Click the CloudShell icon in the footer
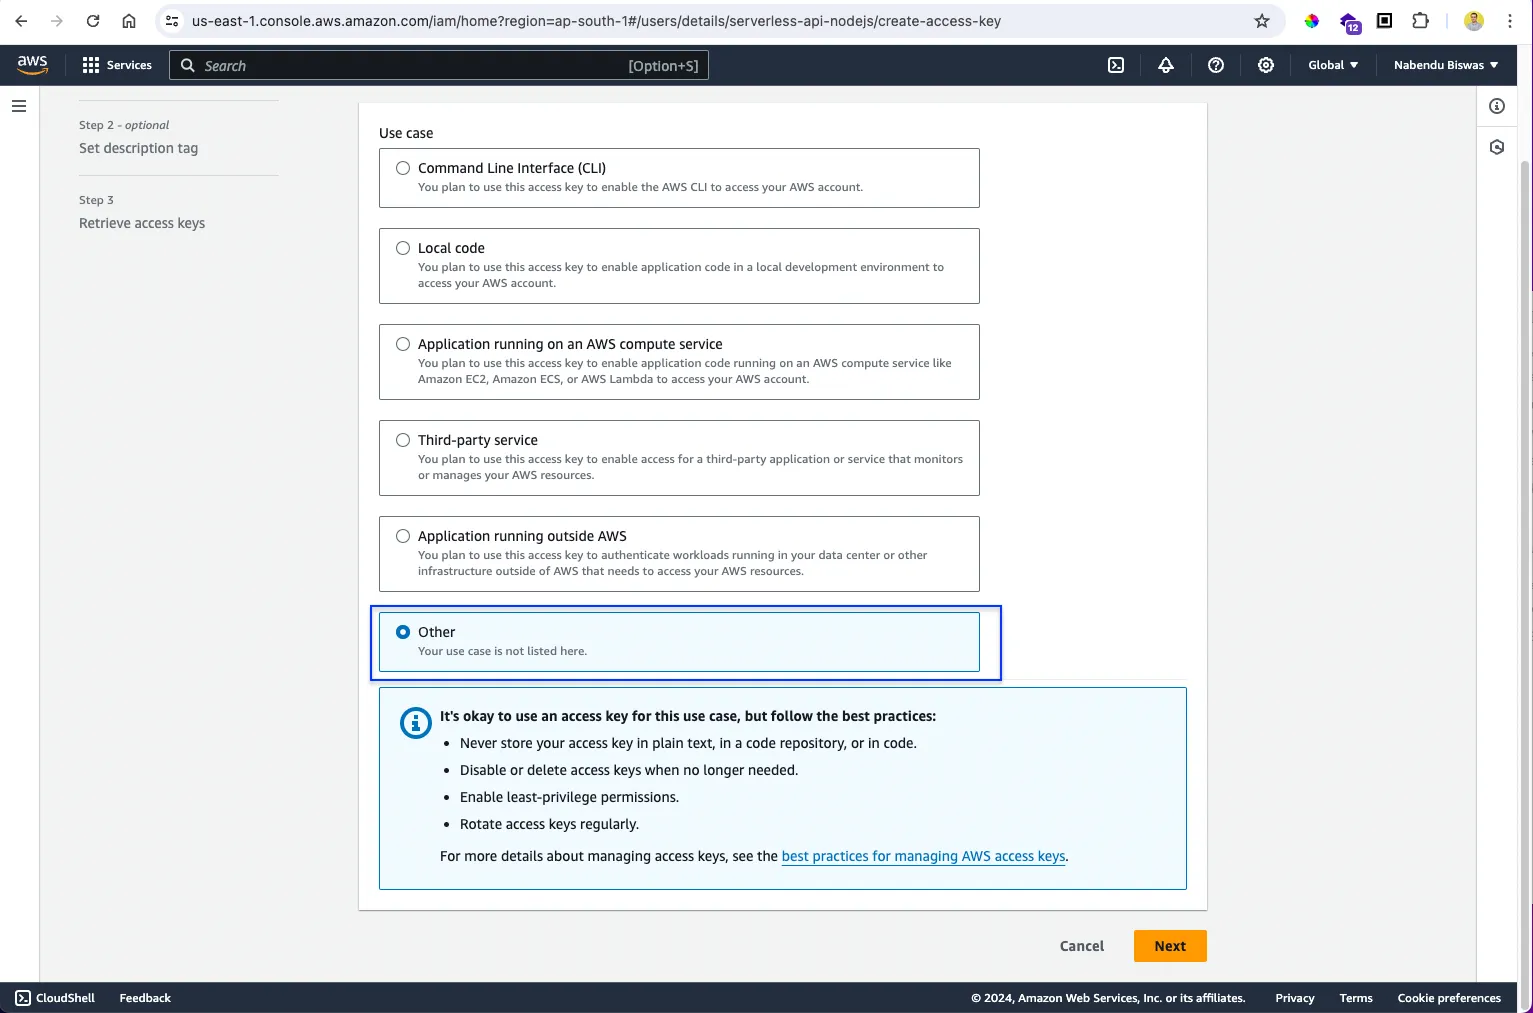This screenshot has width=1533, height=1013. (23, 998)
